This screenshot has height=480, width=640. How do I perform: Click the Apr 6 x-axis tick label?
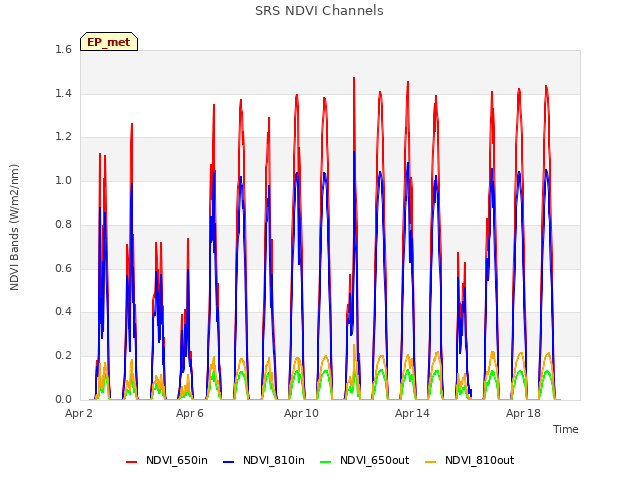(190, 413)
